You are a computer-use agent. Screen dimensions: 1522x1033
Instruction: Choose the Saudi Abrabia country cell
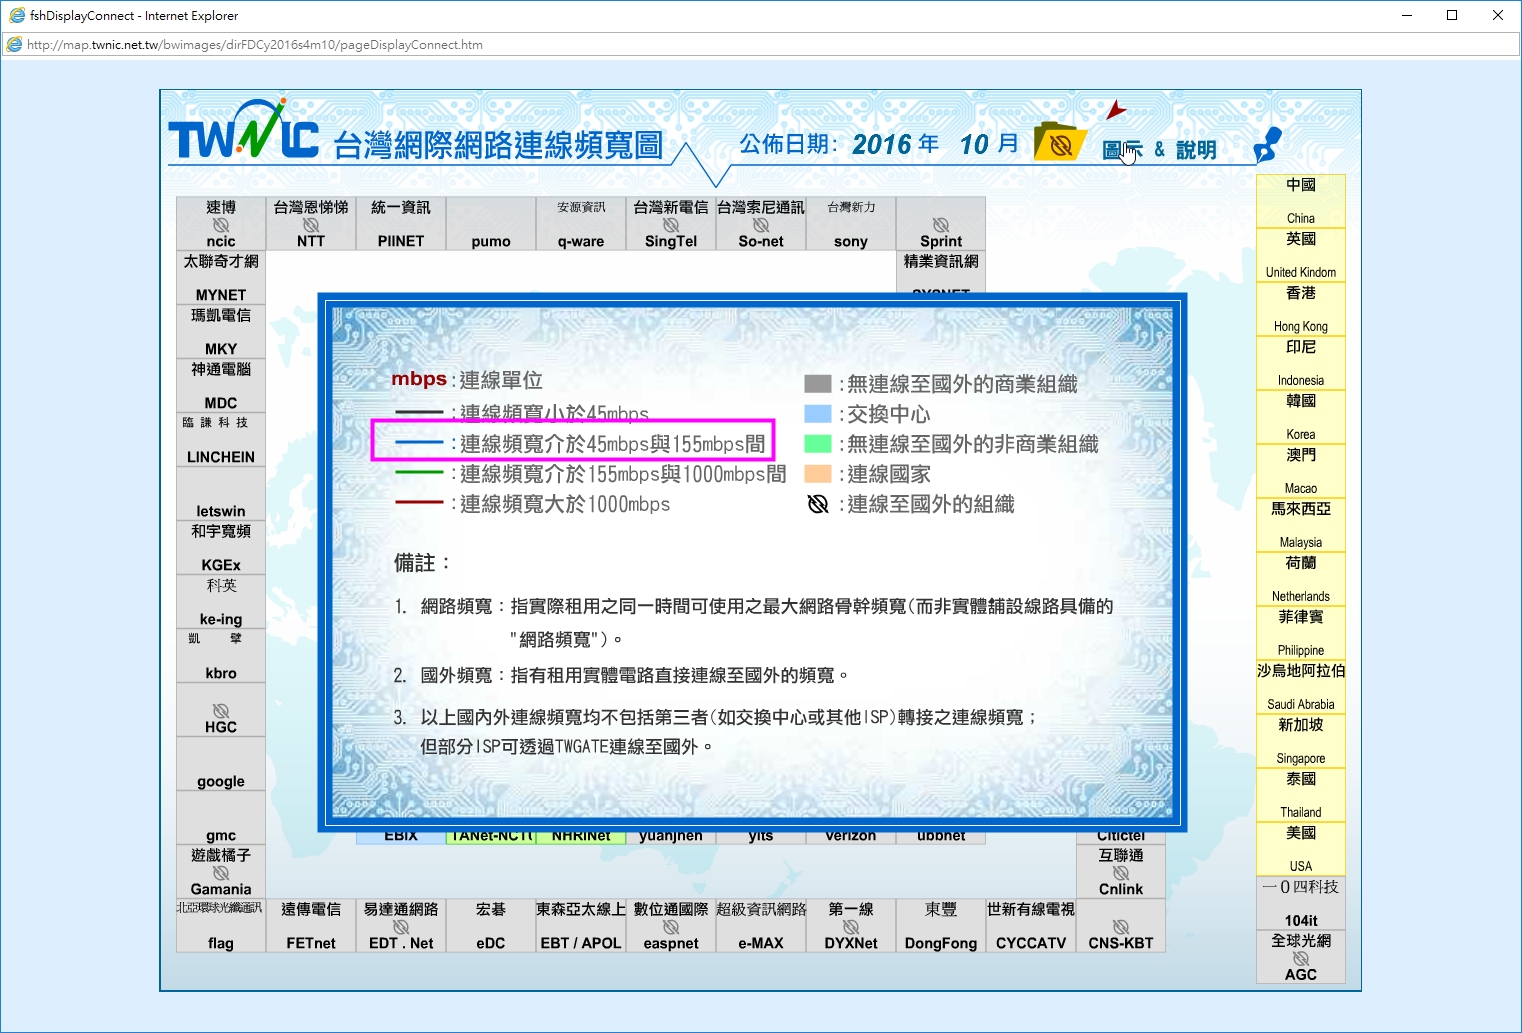click(1301, 687)
